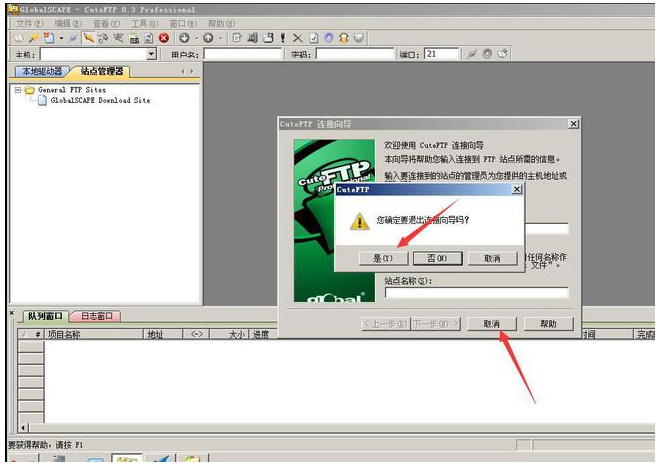Image resolution: width=666 pixels, height=466 pixels.
Task: Open the host address dropdown
Action: (x=152, y=54)
